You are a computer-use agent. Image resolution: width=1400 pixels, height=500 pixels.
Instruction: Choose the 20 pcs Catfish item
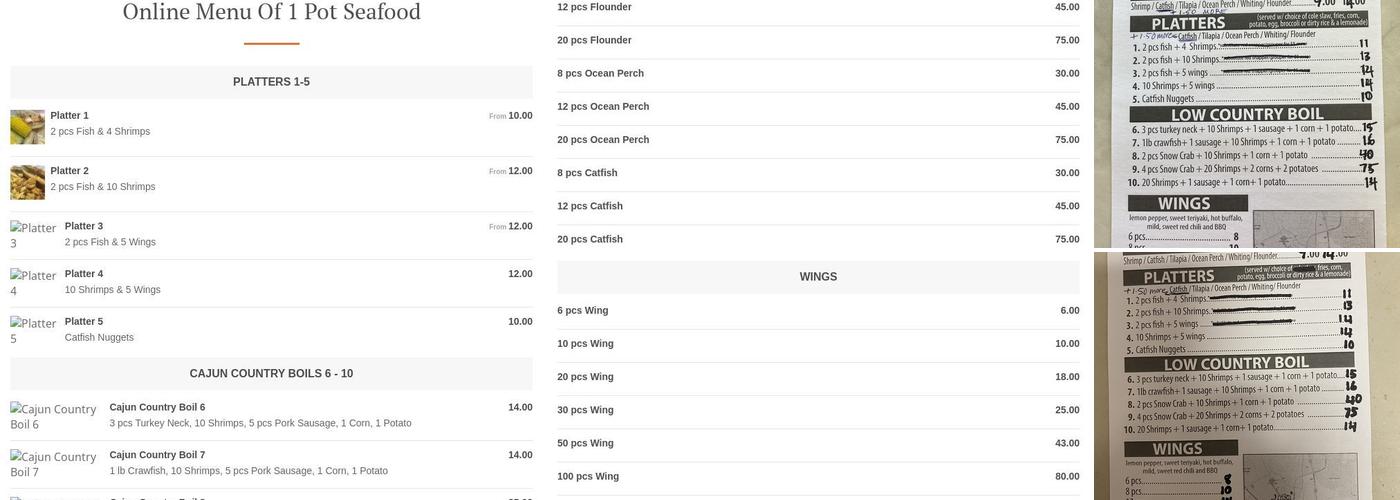click(590, 239)
